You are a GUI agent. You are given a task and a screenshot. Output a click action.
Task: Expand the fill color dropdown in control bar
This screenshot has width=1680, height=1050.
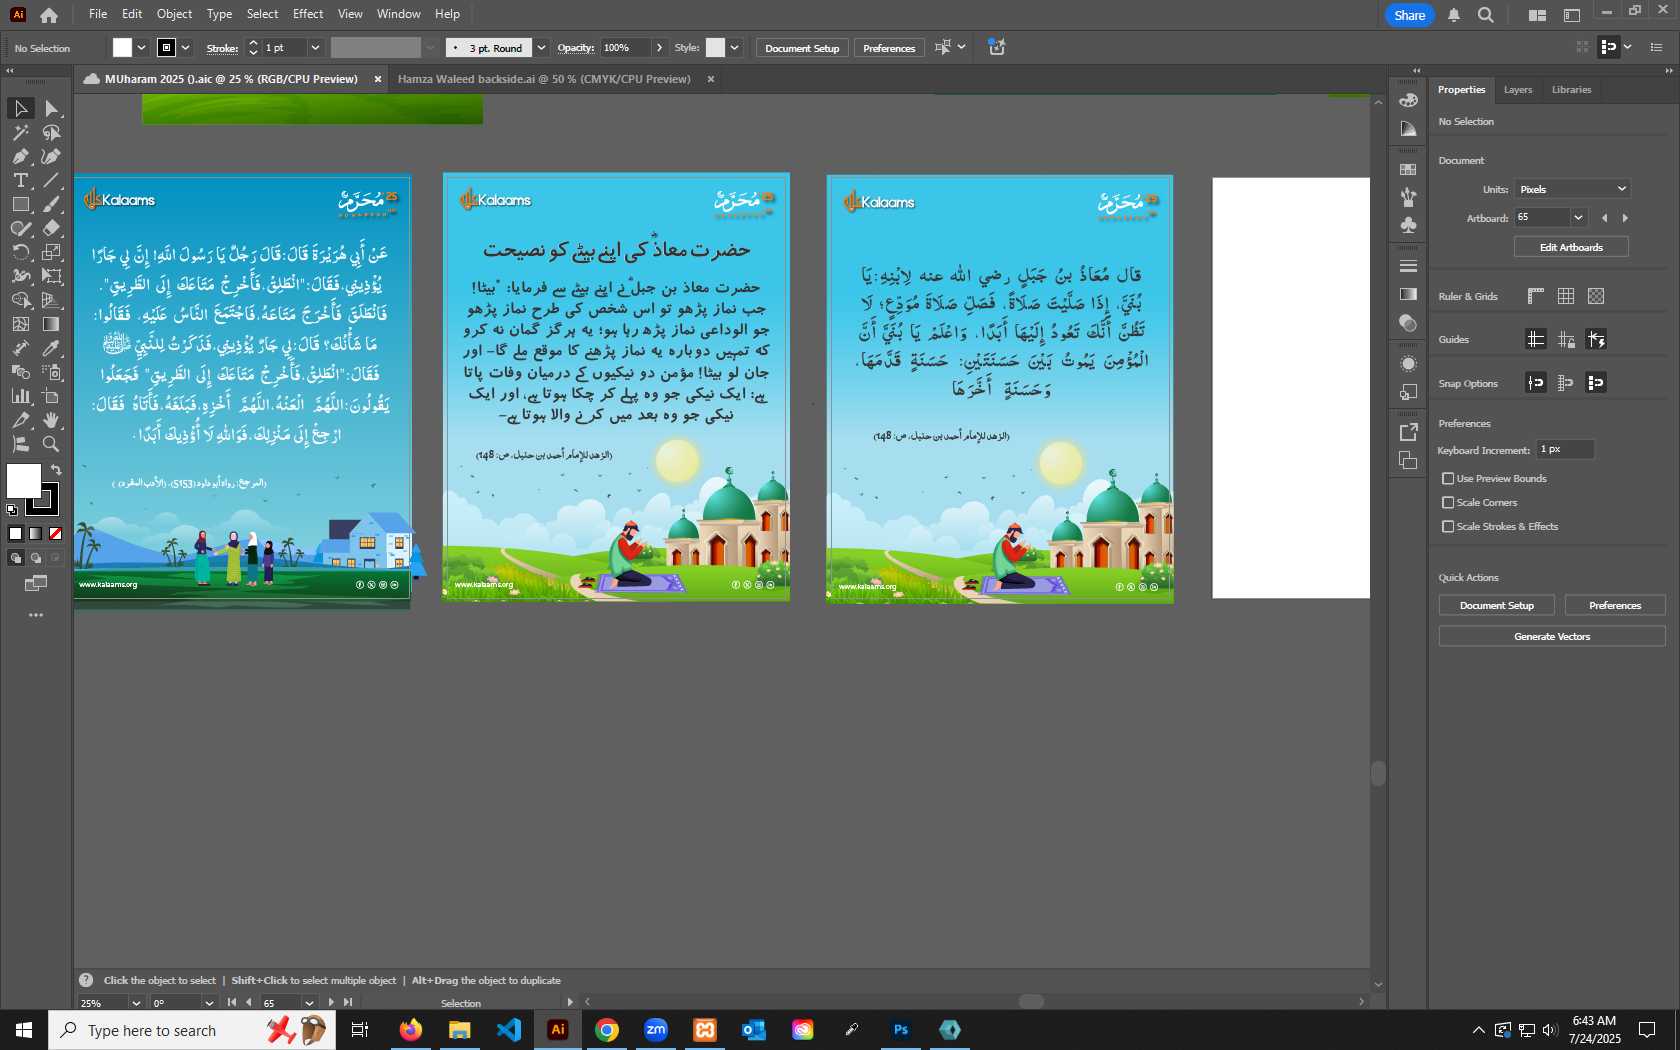[x=141, y=47]
